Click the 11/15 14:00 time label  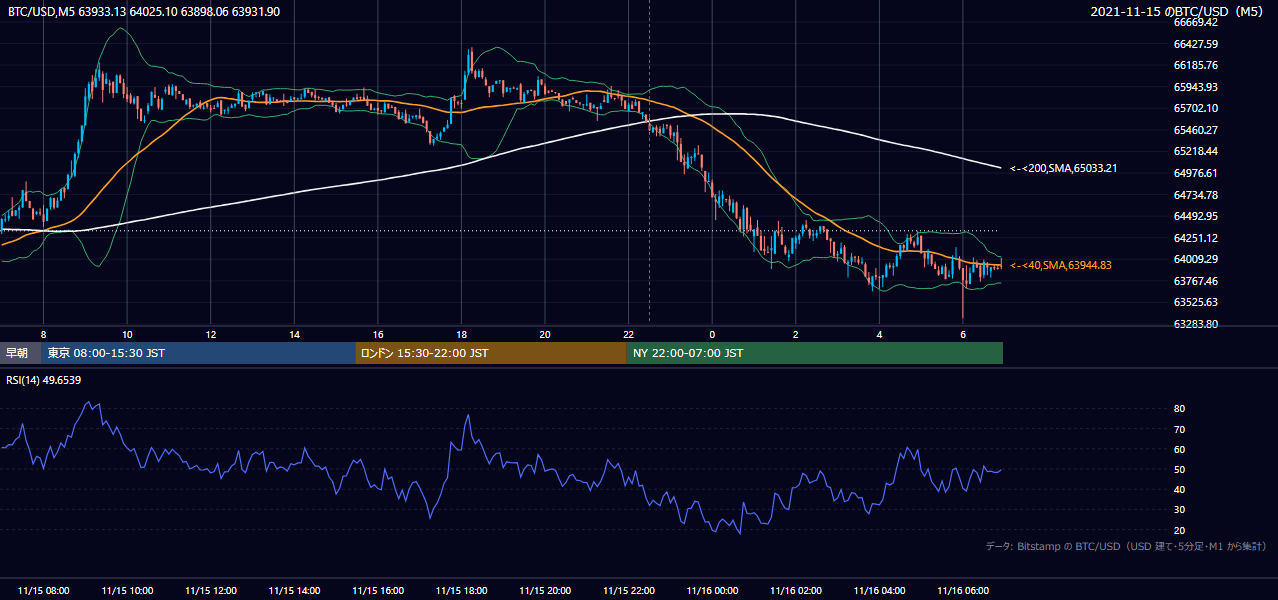294,591
